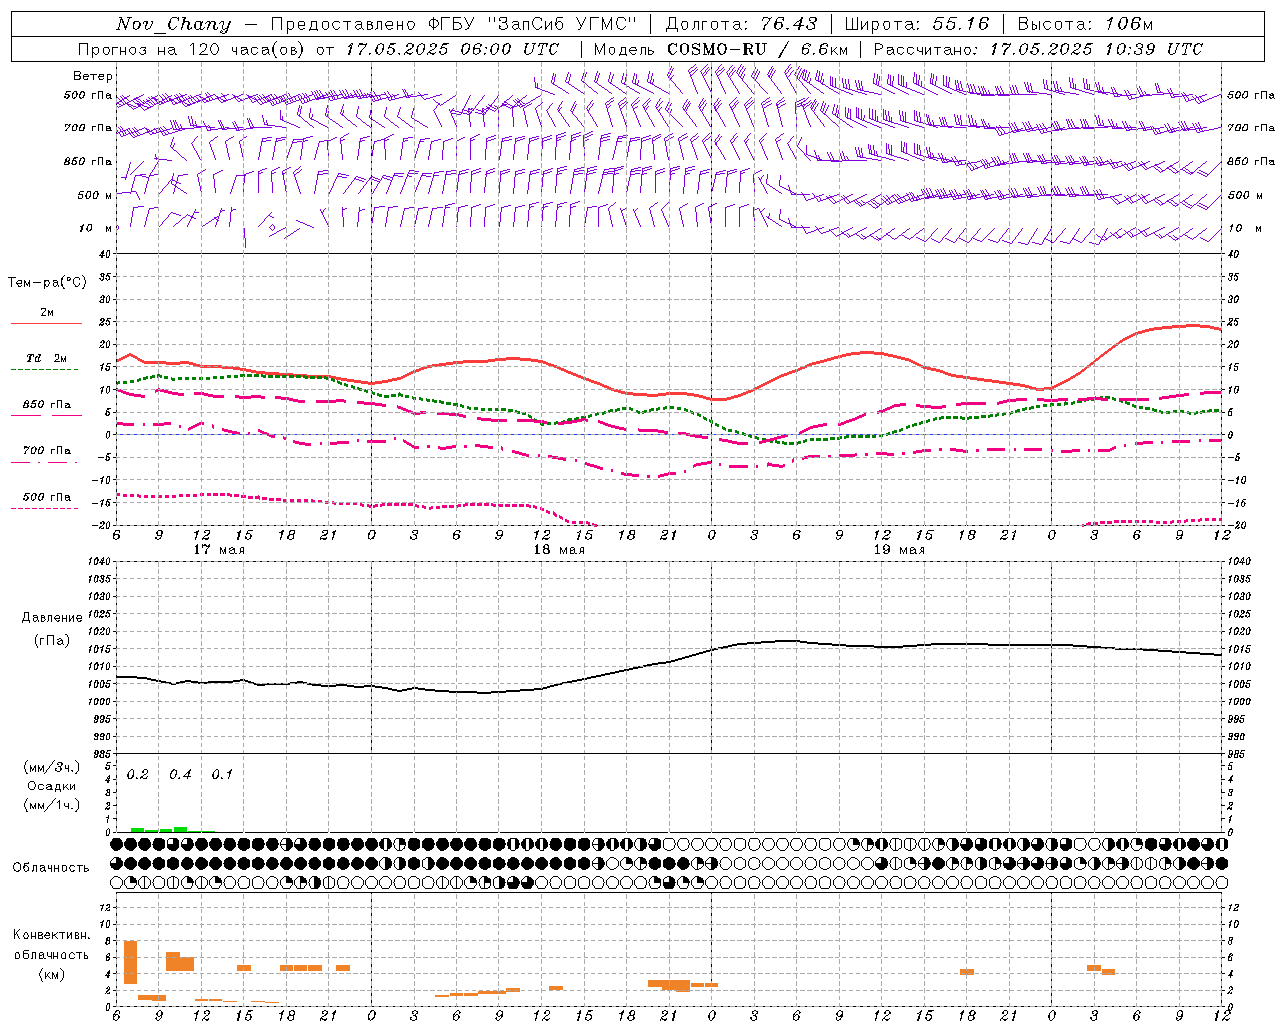
Task: Select the '2м' temperature legend entry
Action: tap(47, 312)
